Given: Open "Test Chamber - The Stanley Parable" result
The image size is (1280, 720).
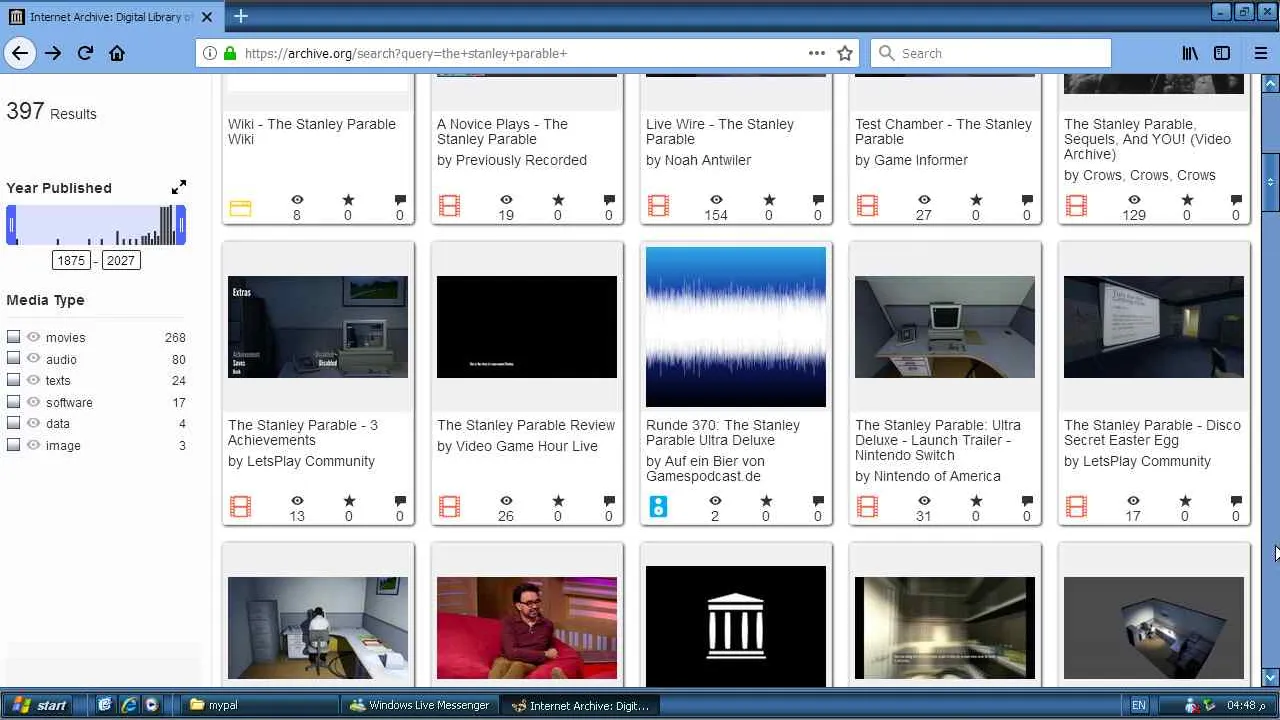Looking at the screenshot, I should (943, 131).
